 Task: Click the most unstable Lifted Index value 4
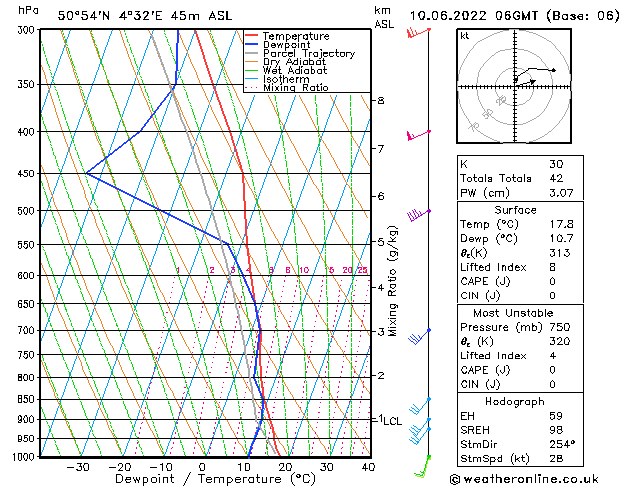pos(553,356)
